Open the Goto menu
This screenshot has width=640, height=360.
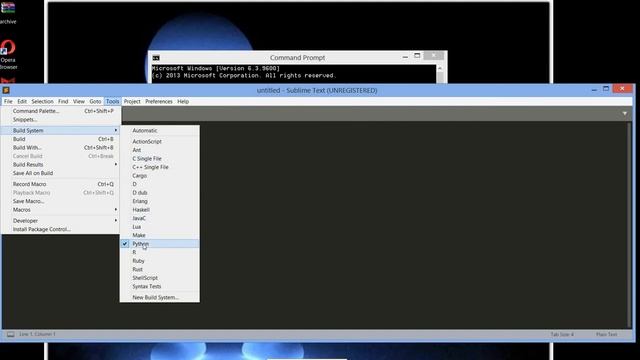click(95, 101)
